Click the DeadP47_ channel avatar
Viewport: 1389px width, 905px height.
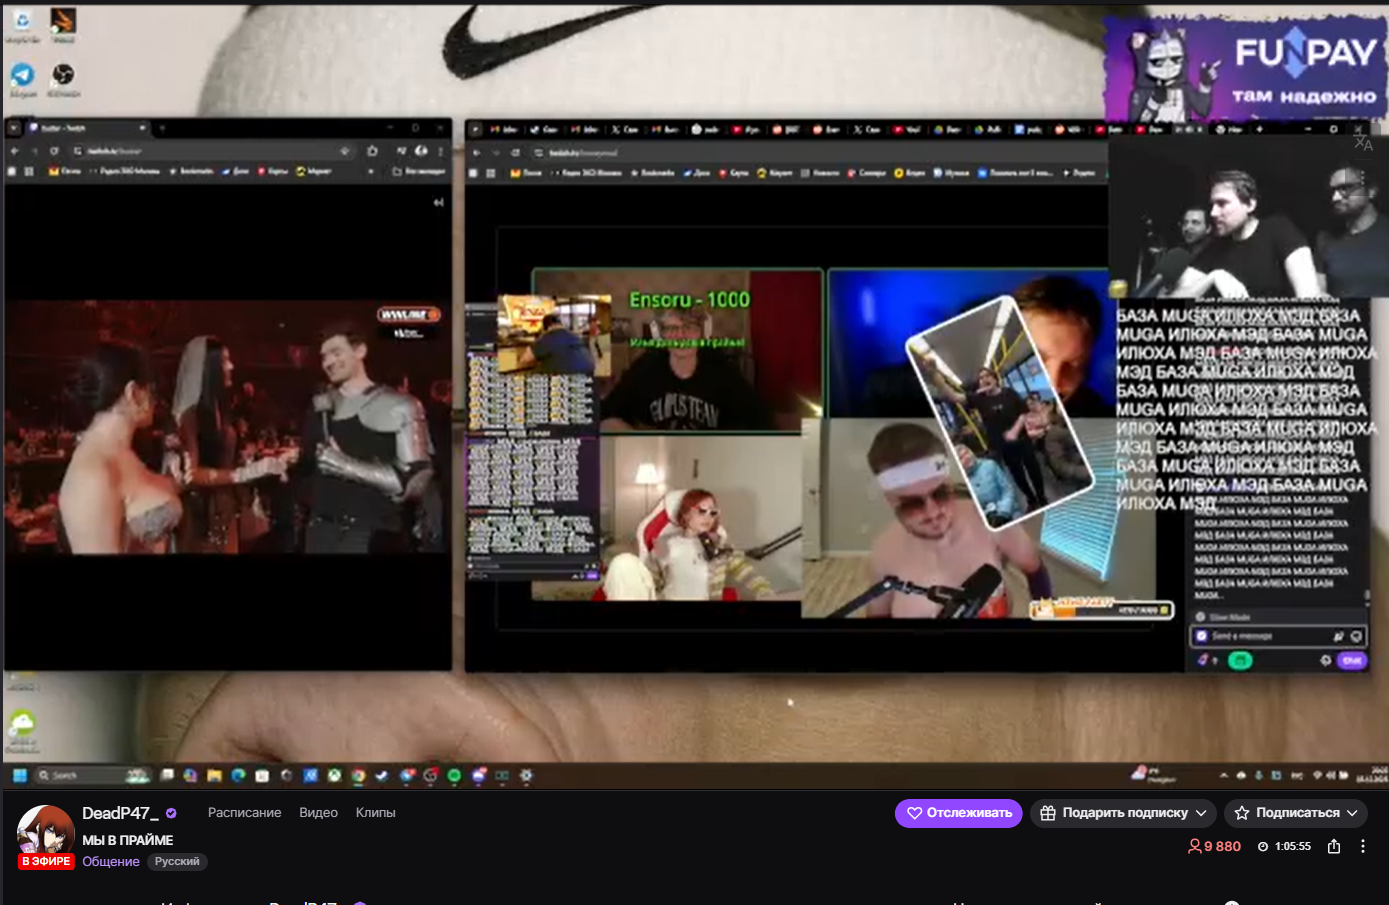(46, 830)
